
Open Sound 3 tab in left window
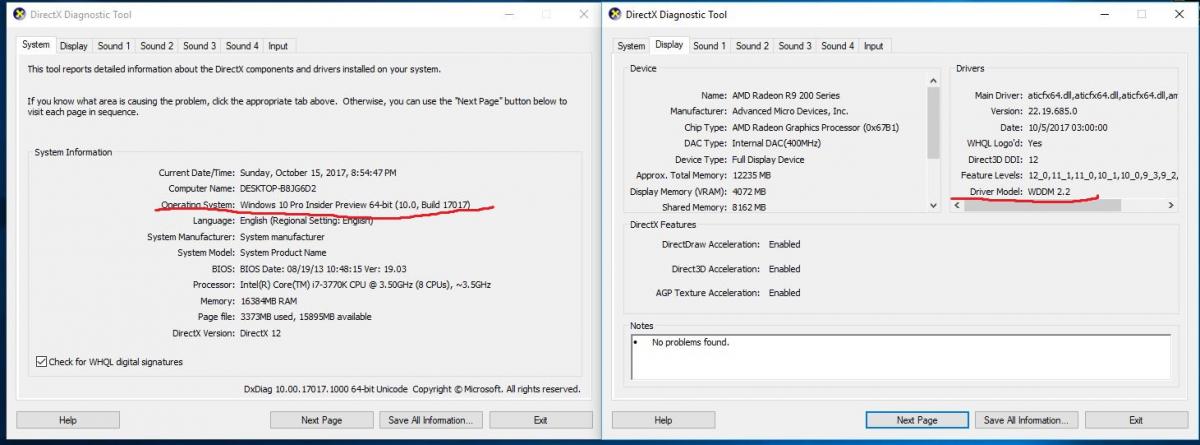(x=199, y=46)
